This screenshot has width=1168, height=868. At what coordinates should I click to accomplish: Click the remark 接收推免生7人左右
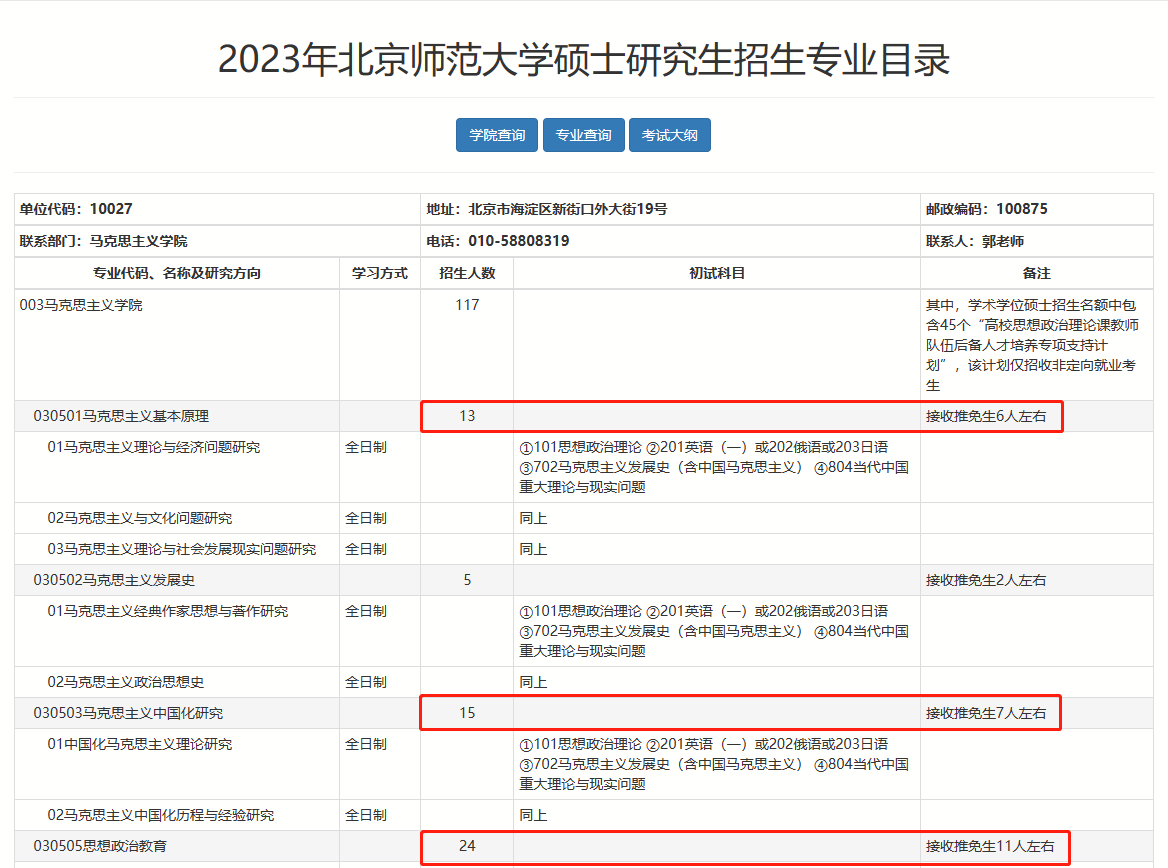tap(986, 713)
